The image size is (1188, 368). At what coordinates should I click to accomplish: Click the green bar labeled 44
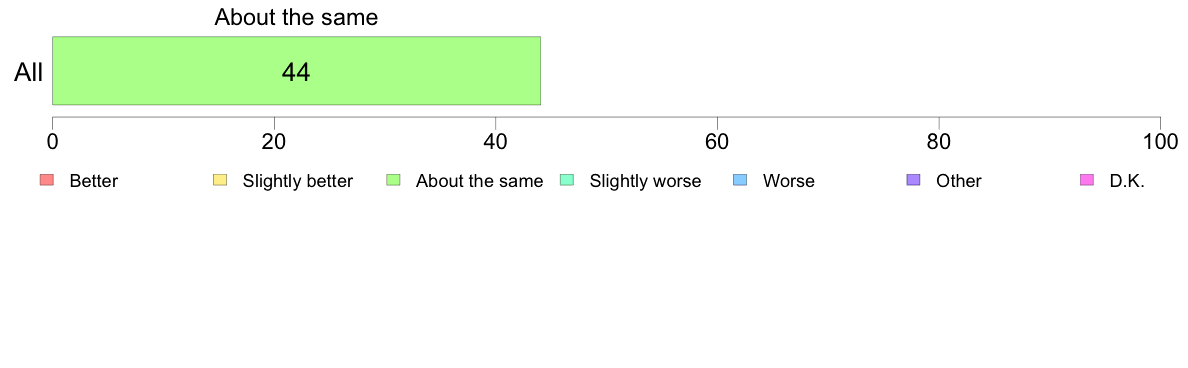click(295, 70)
